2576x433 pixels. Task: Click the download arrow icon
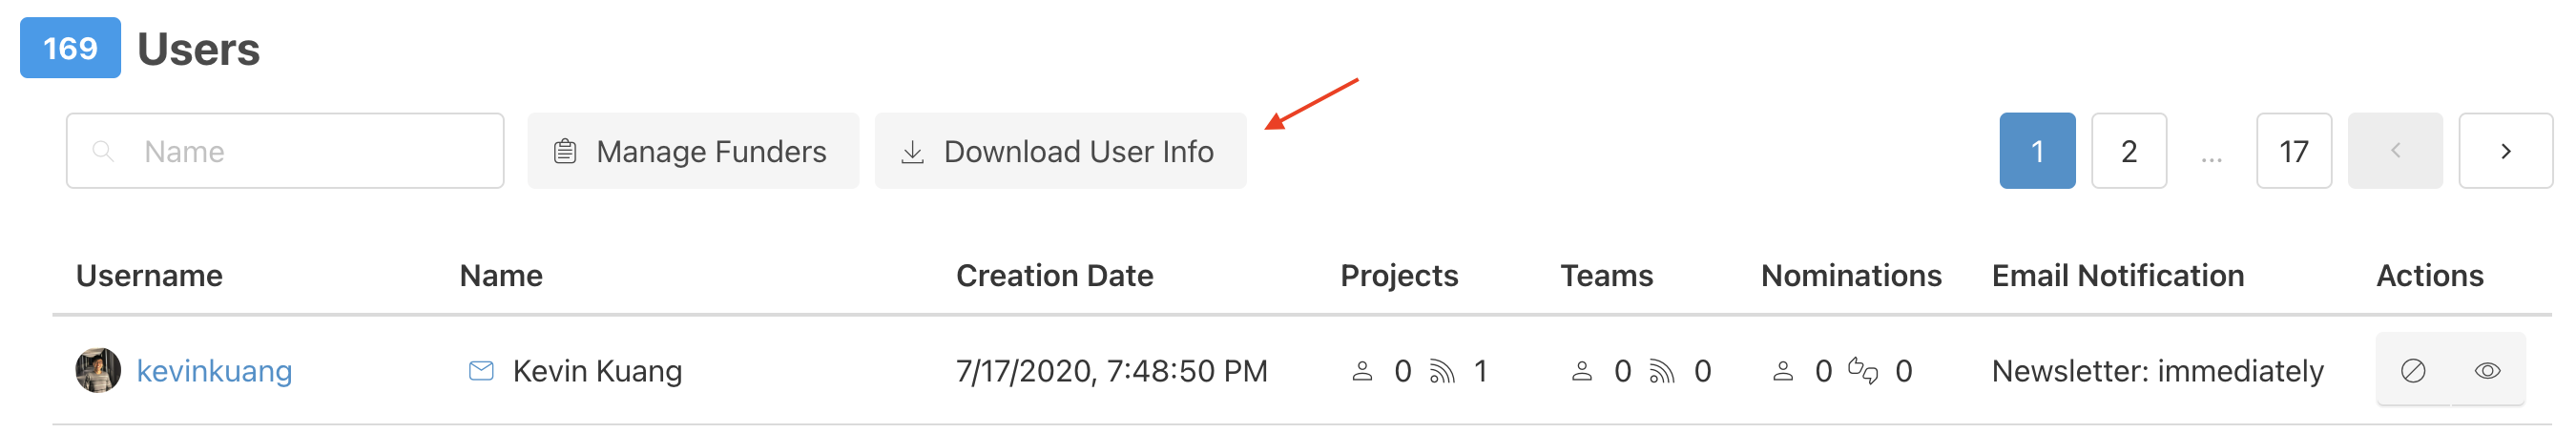(912, 151)
